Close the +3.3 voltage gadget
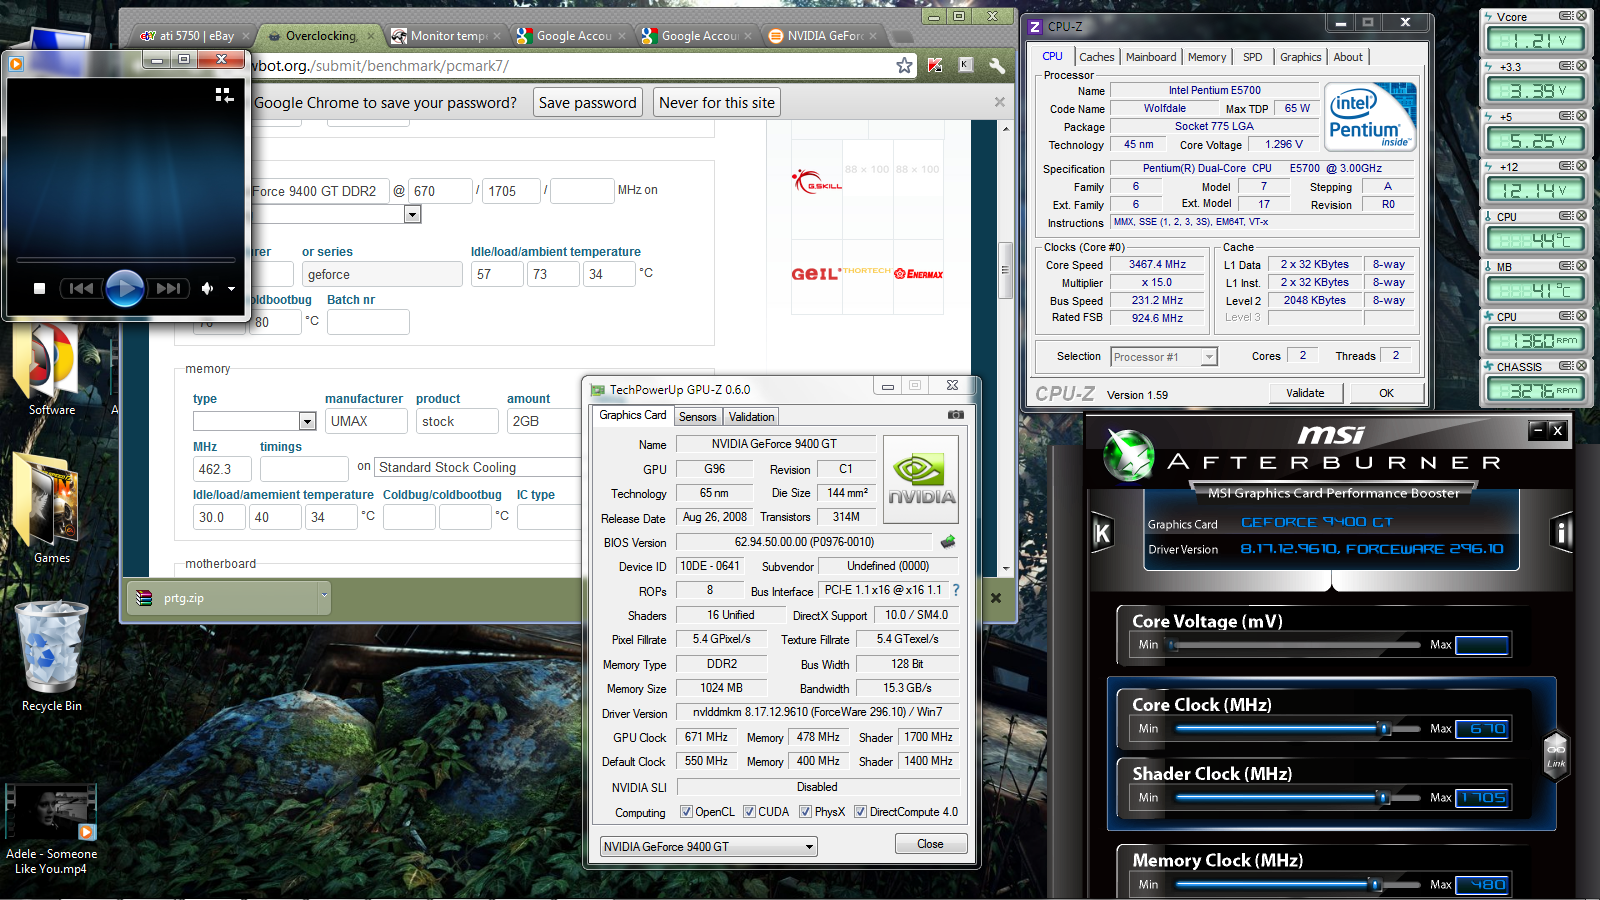This screenshot has height=900, width=1600. pos(1582,66)
